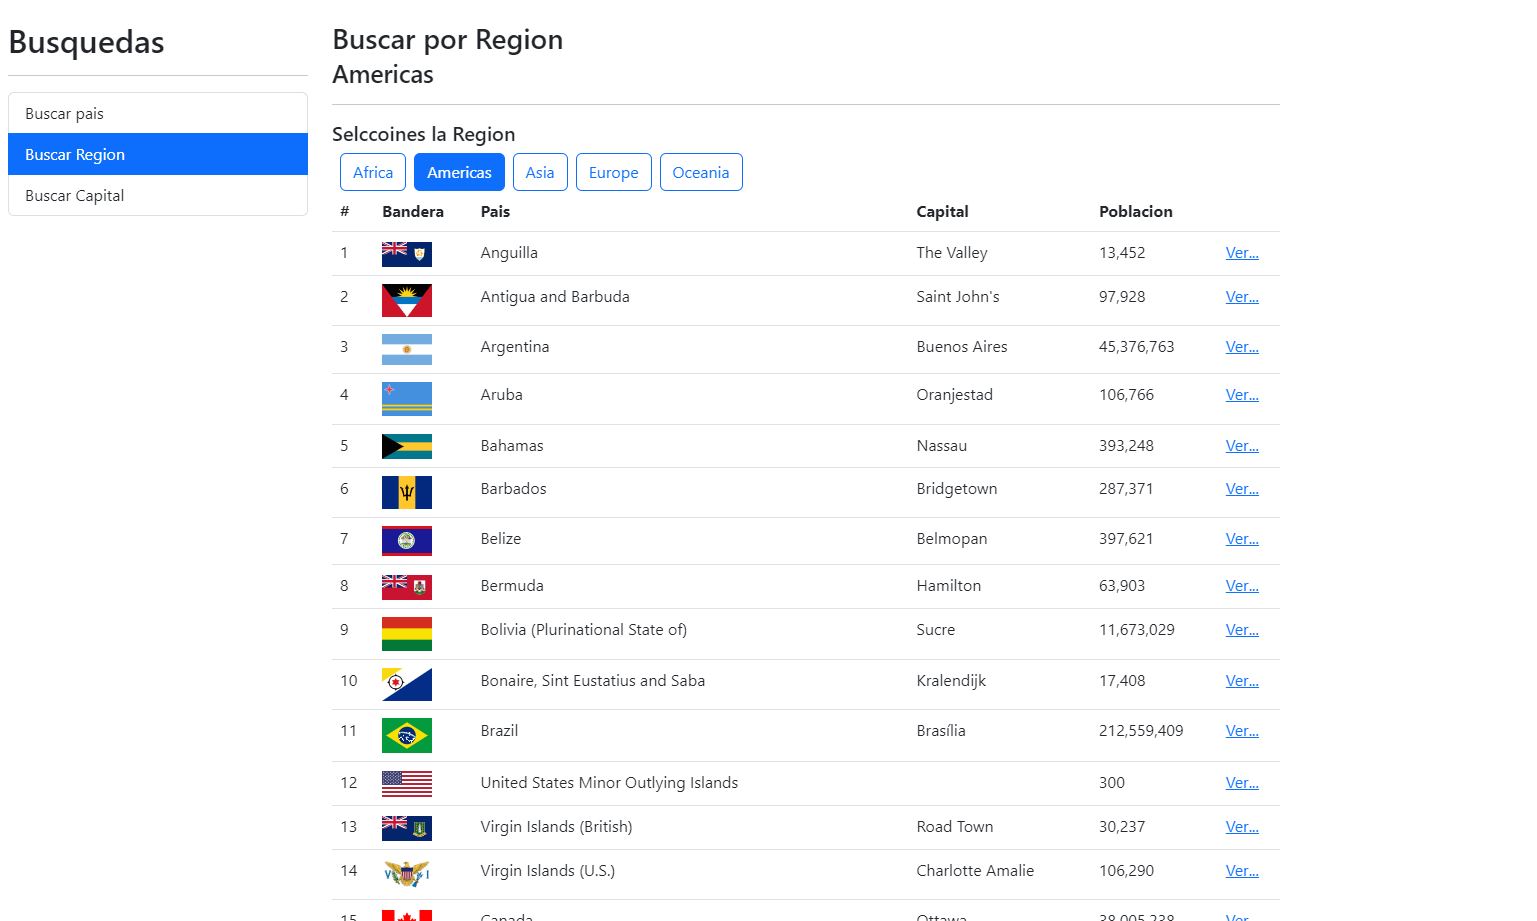Click the Bolivia flag icon

coord(406,633)
